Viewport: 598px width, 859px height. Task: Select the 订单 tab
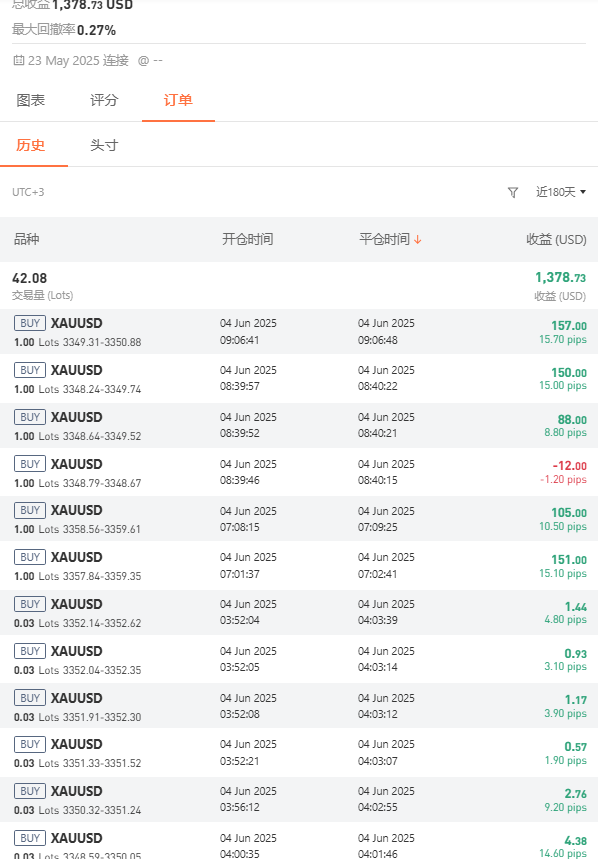(x=178, y=100)
